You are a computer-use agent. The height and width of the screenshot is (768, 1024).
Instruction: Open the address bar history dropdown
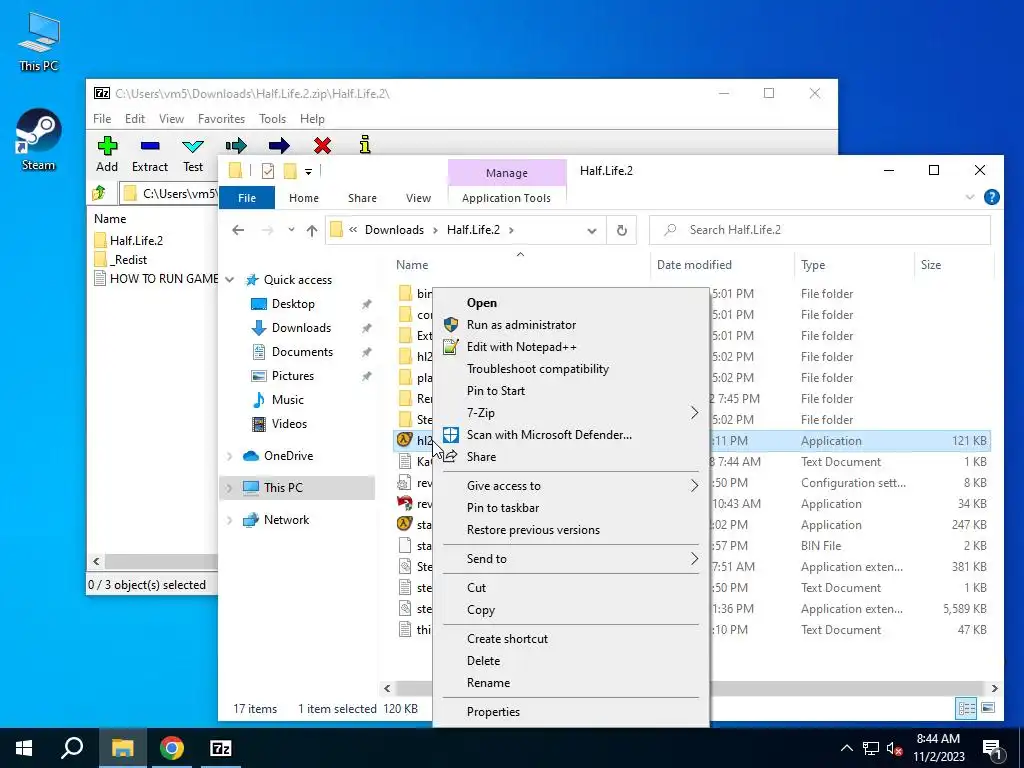pyautogui.click(x=592, y=230)
